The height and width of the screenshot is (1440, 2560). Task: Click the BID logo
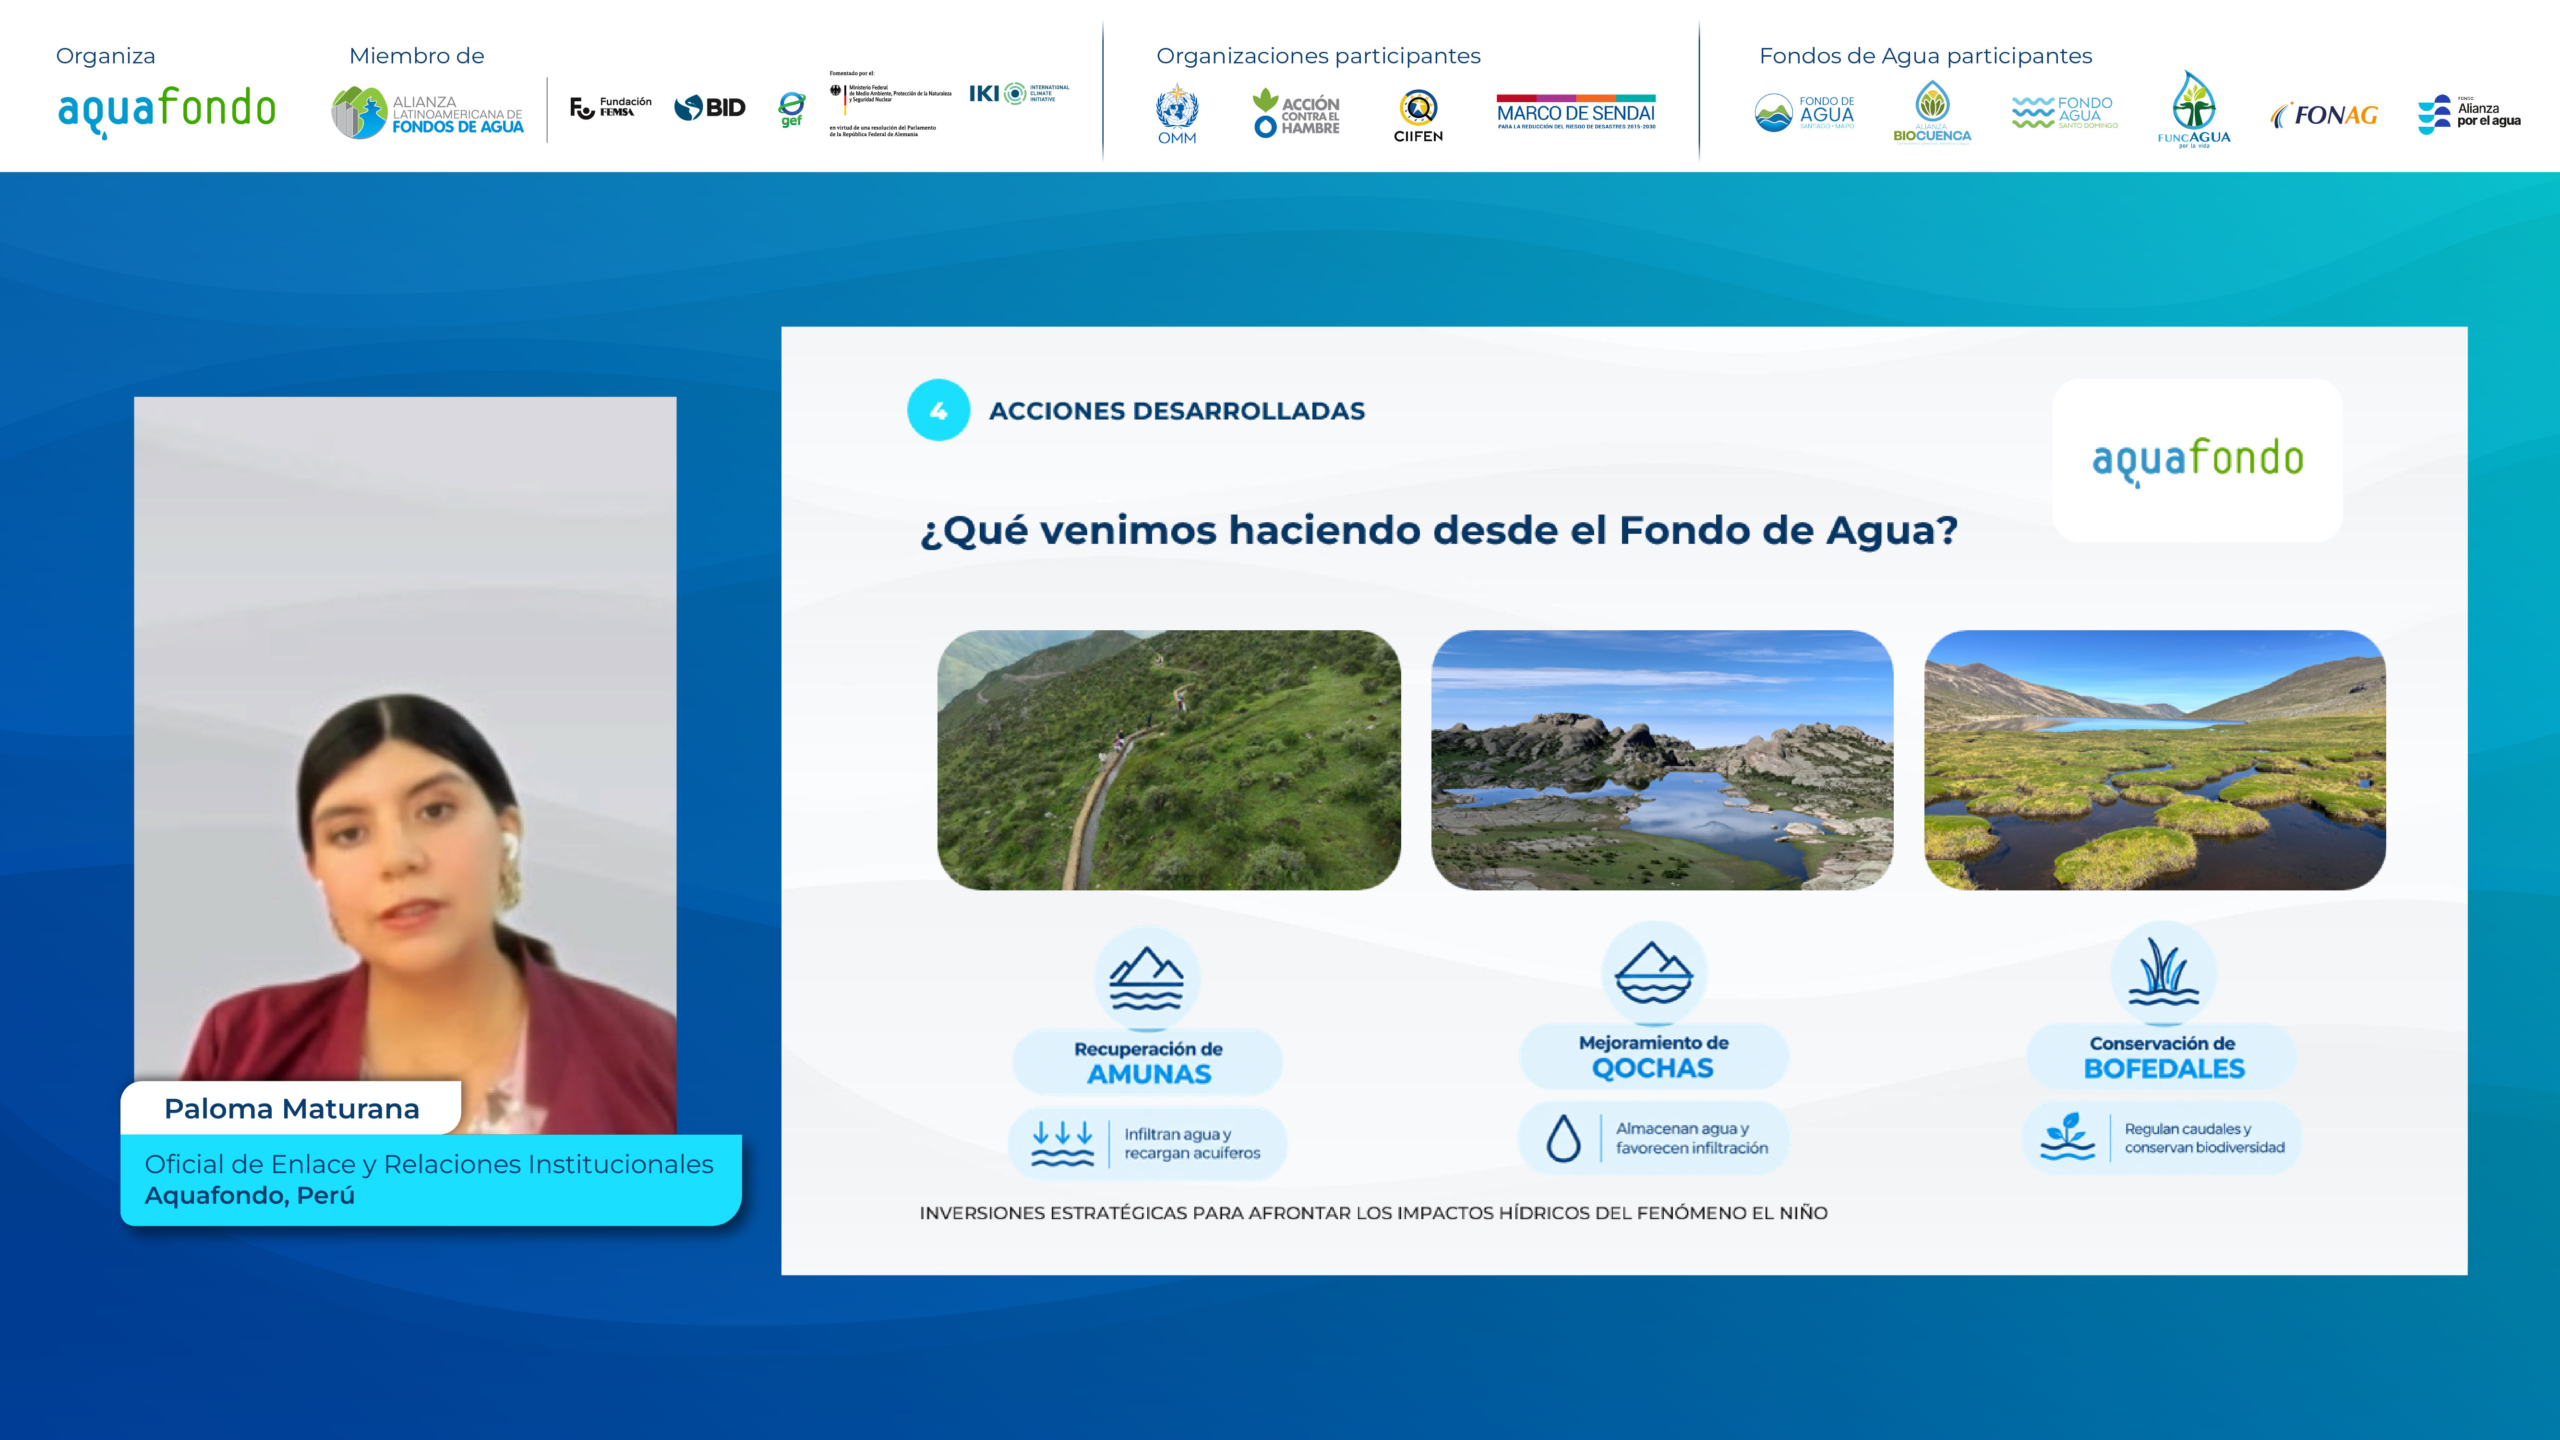[x=710, y=108]
